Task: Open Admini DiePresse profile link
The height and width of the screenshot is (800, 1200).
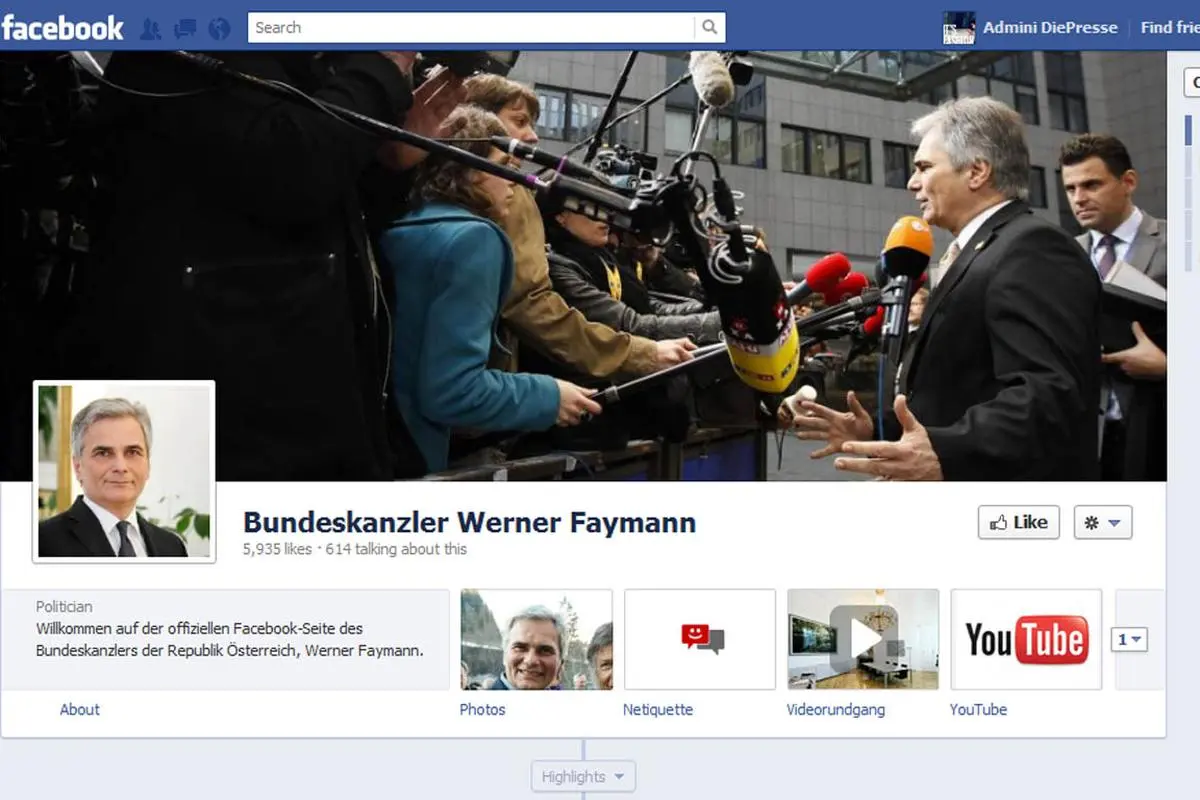Action: click(x=1050, y=27)
